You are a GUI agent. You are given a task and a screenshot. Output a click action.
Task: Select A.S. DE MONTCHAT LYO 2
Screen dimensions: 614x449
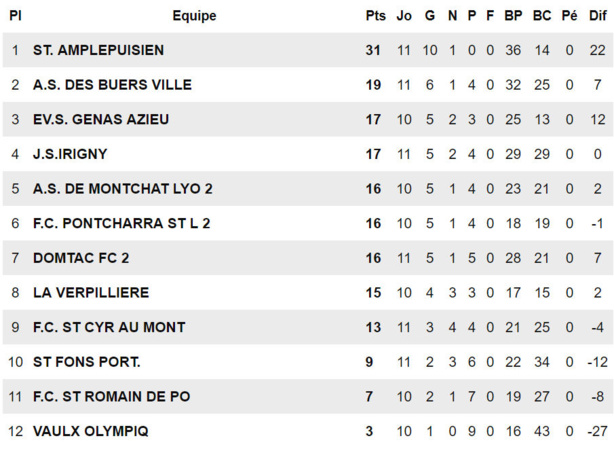coord(123,189)
